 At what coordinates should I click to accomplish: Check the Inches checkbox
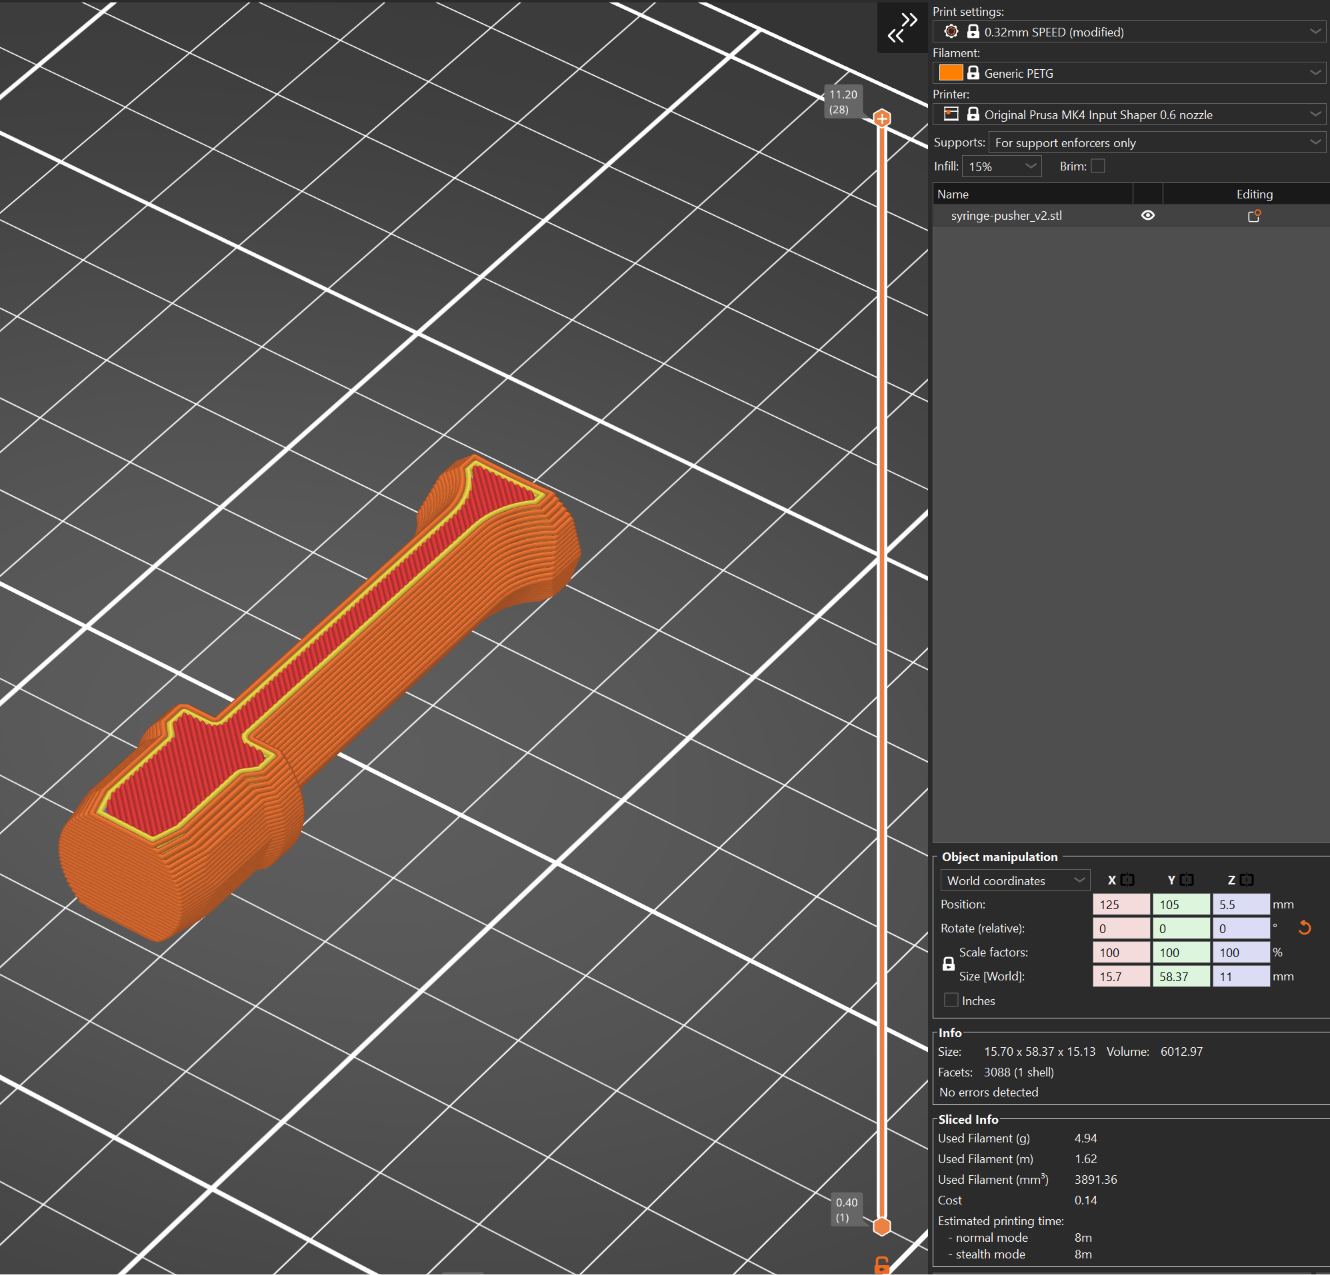tap(951, 1000)
